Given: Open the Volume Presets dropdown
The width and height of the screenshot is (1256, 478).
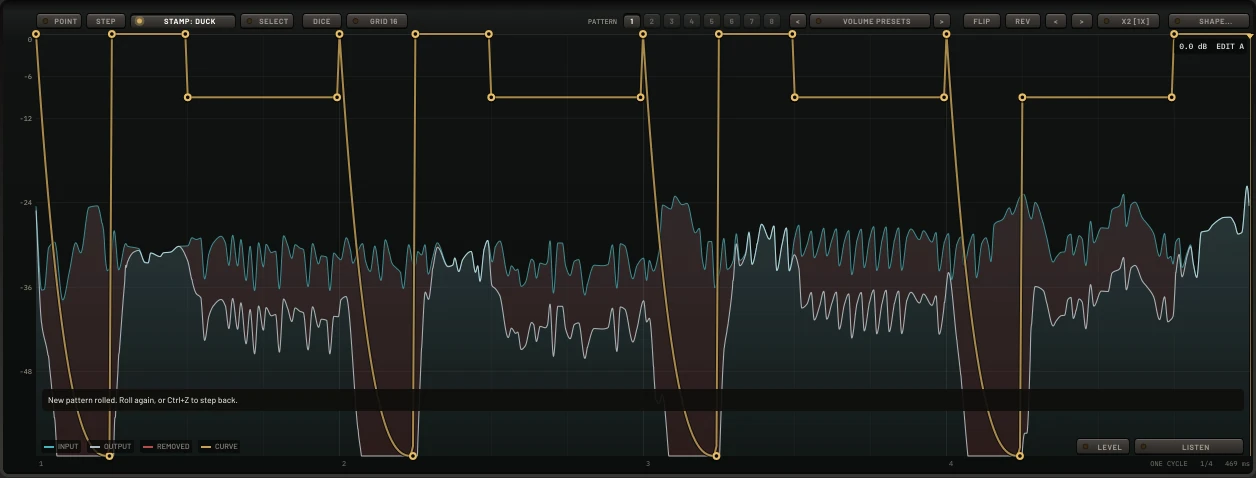Looking at the screenshot, I should (870, 21).
